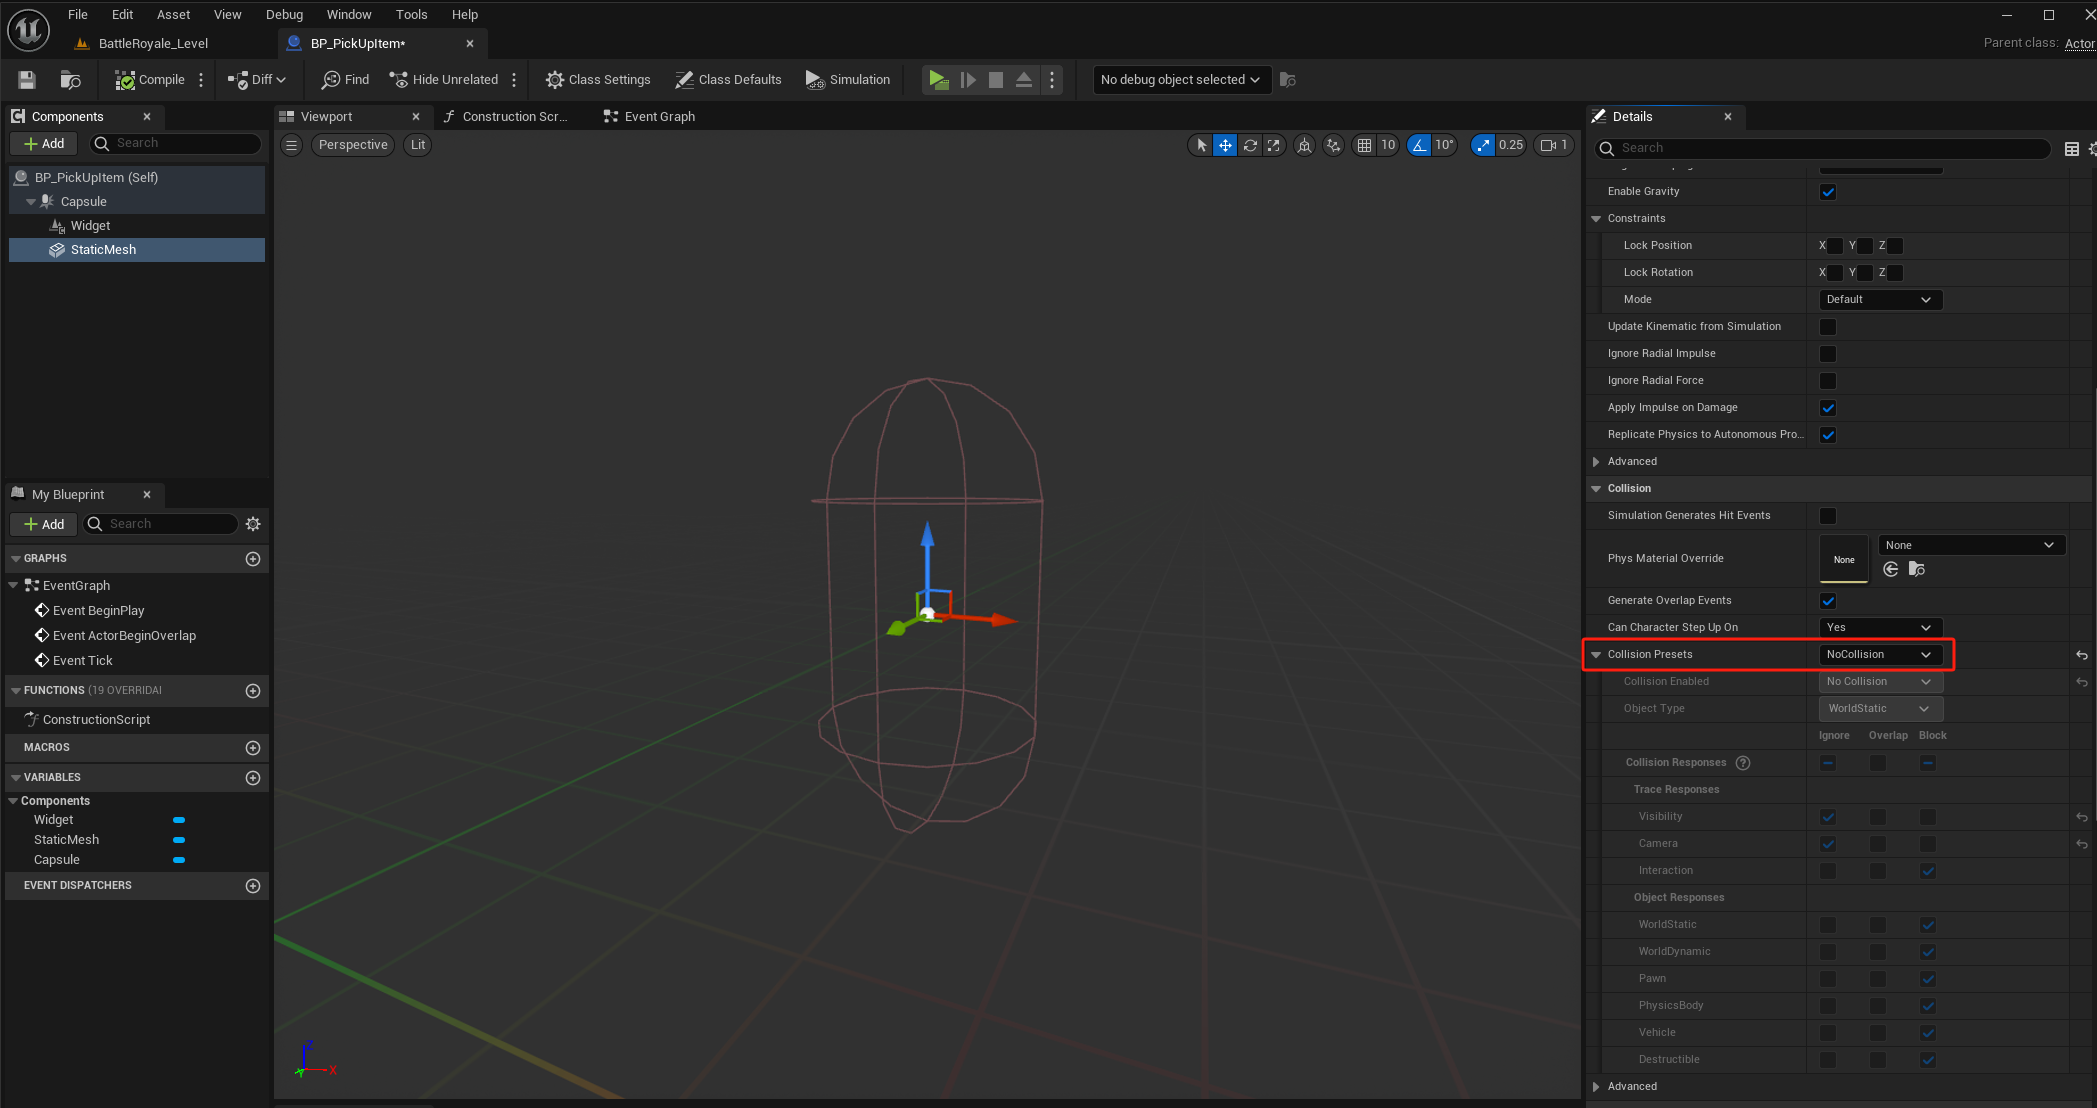Add new variable with plus icon
2097x1108 pixels.
(253, 778)
